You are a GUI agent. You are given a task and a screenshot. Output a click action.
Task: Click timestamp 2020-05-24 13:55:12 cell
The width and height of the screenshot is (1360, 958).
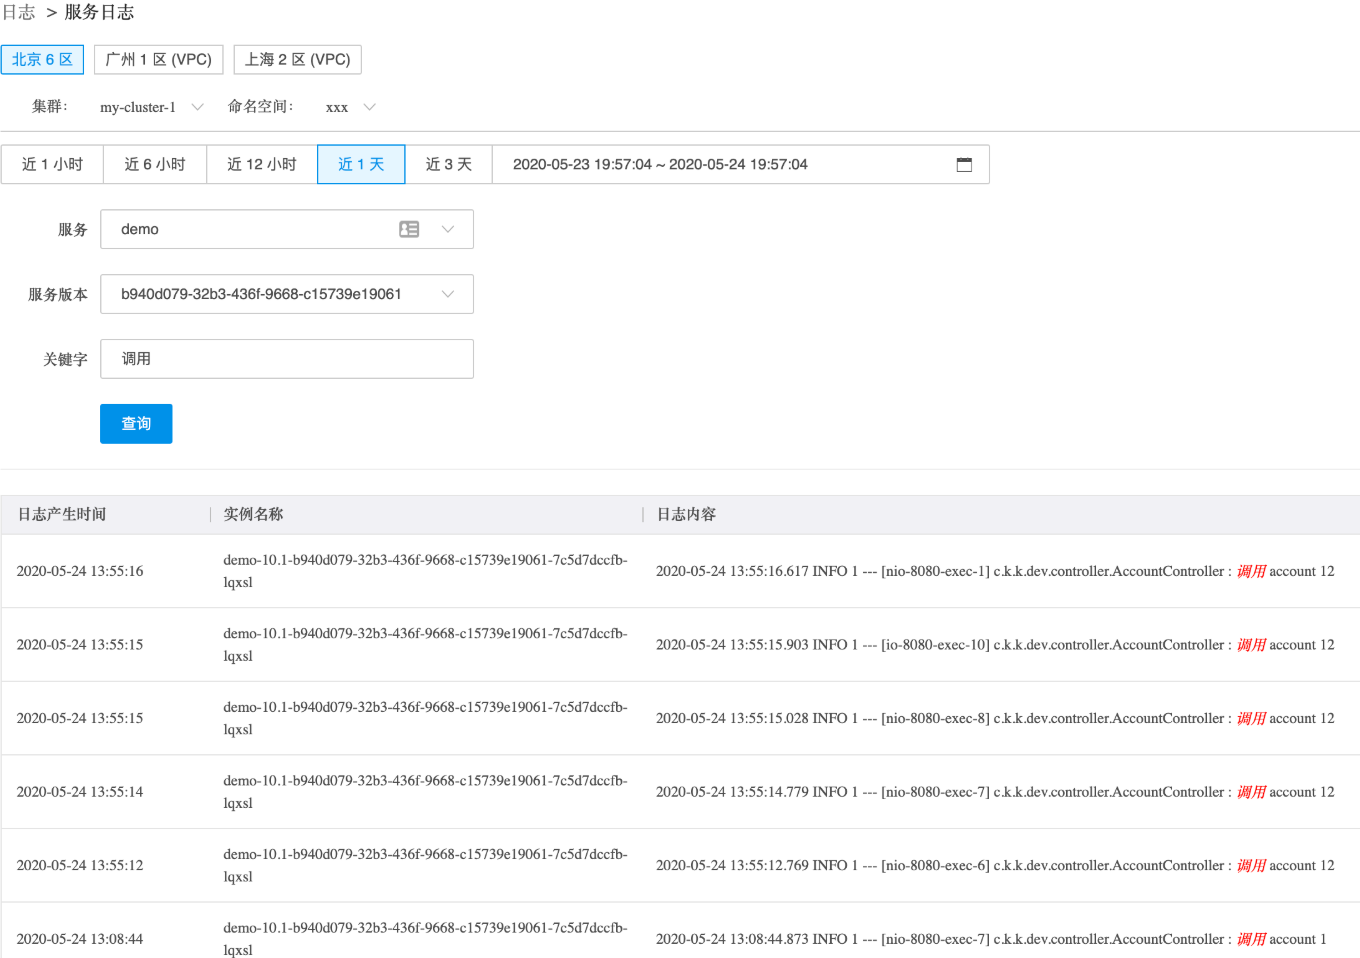click(80, 865)
